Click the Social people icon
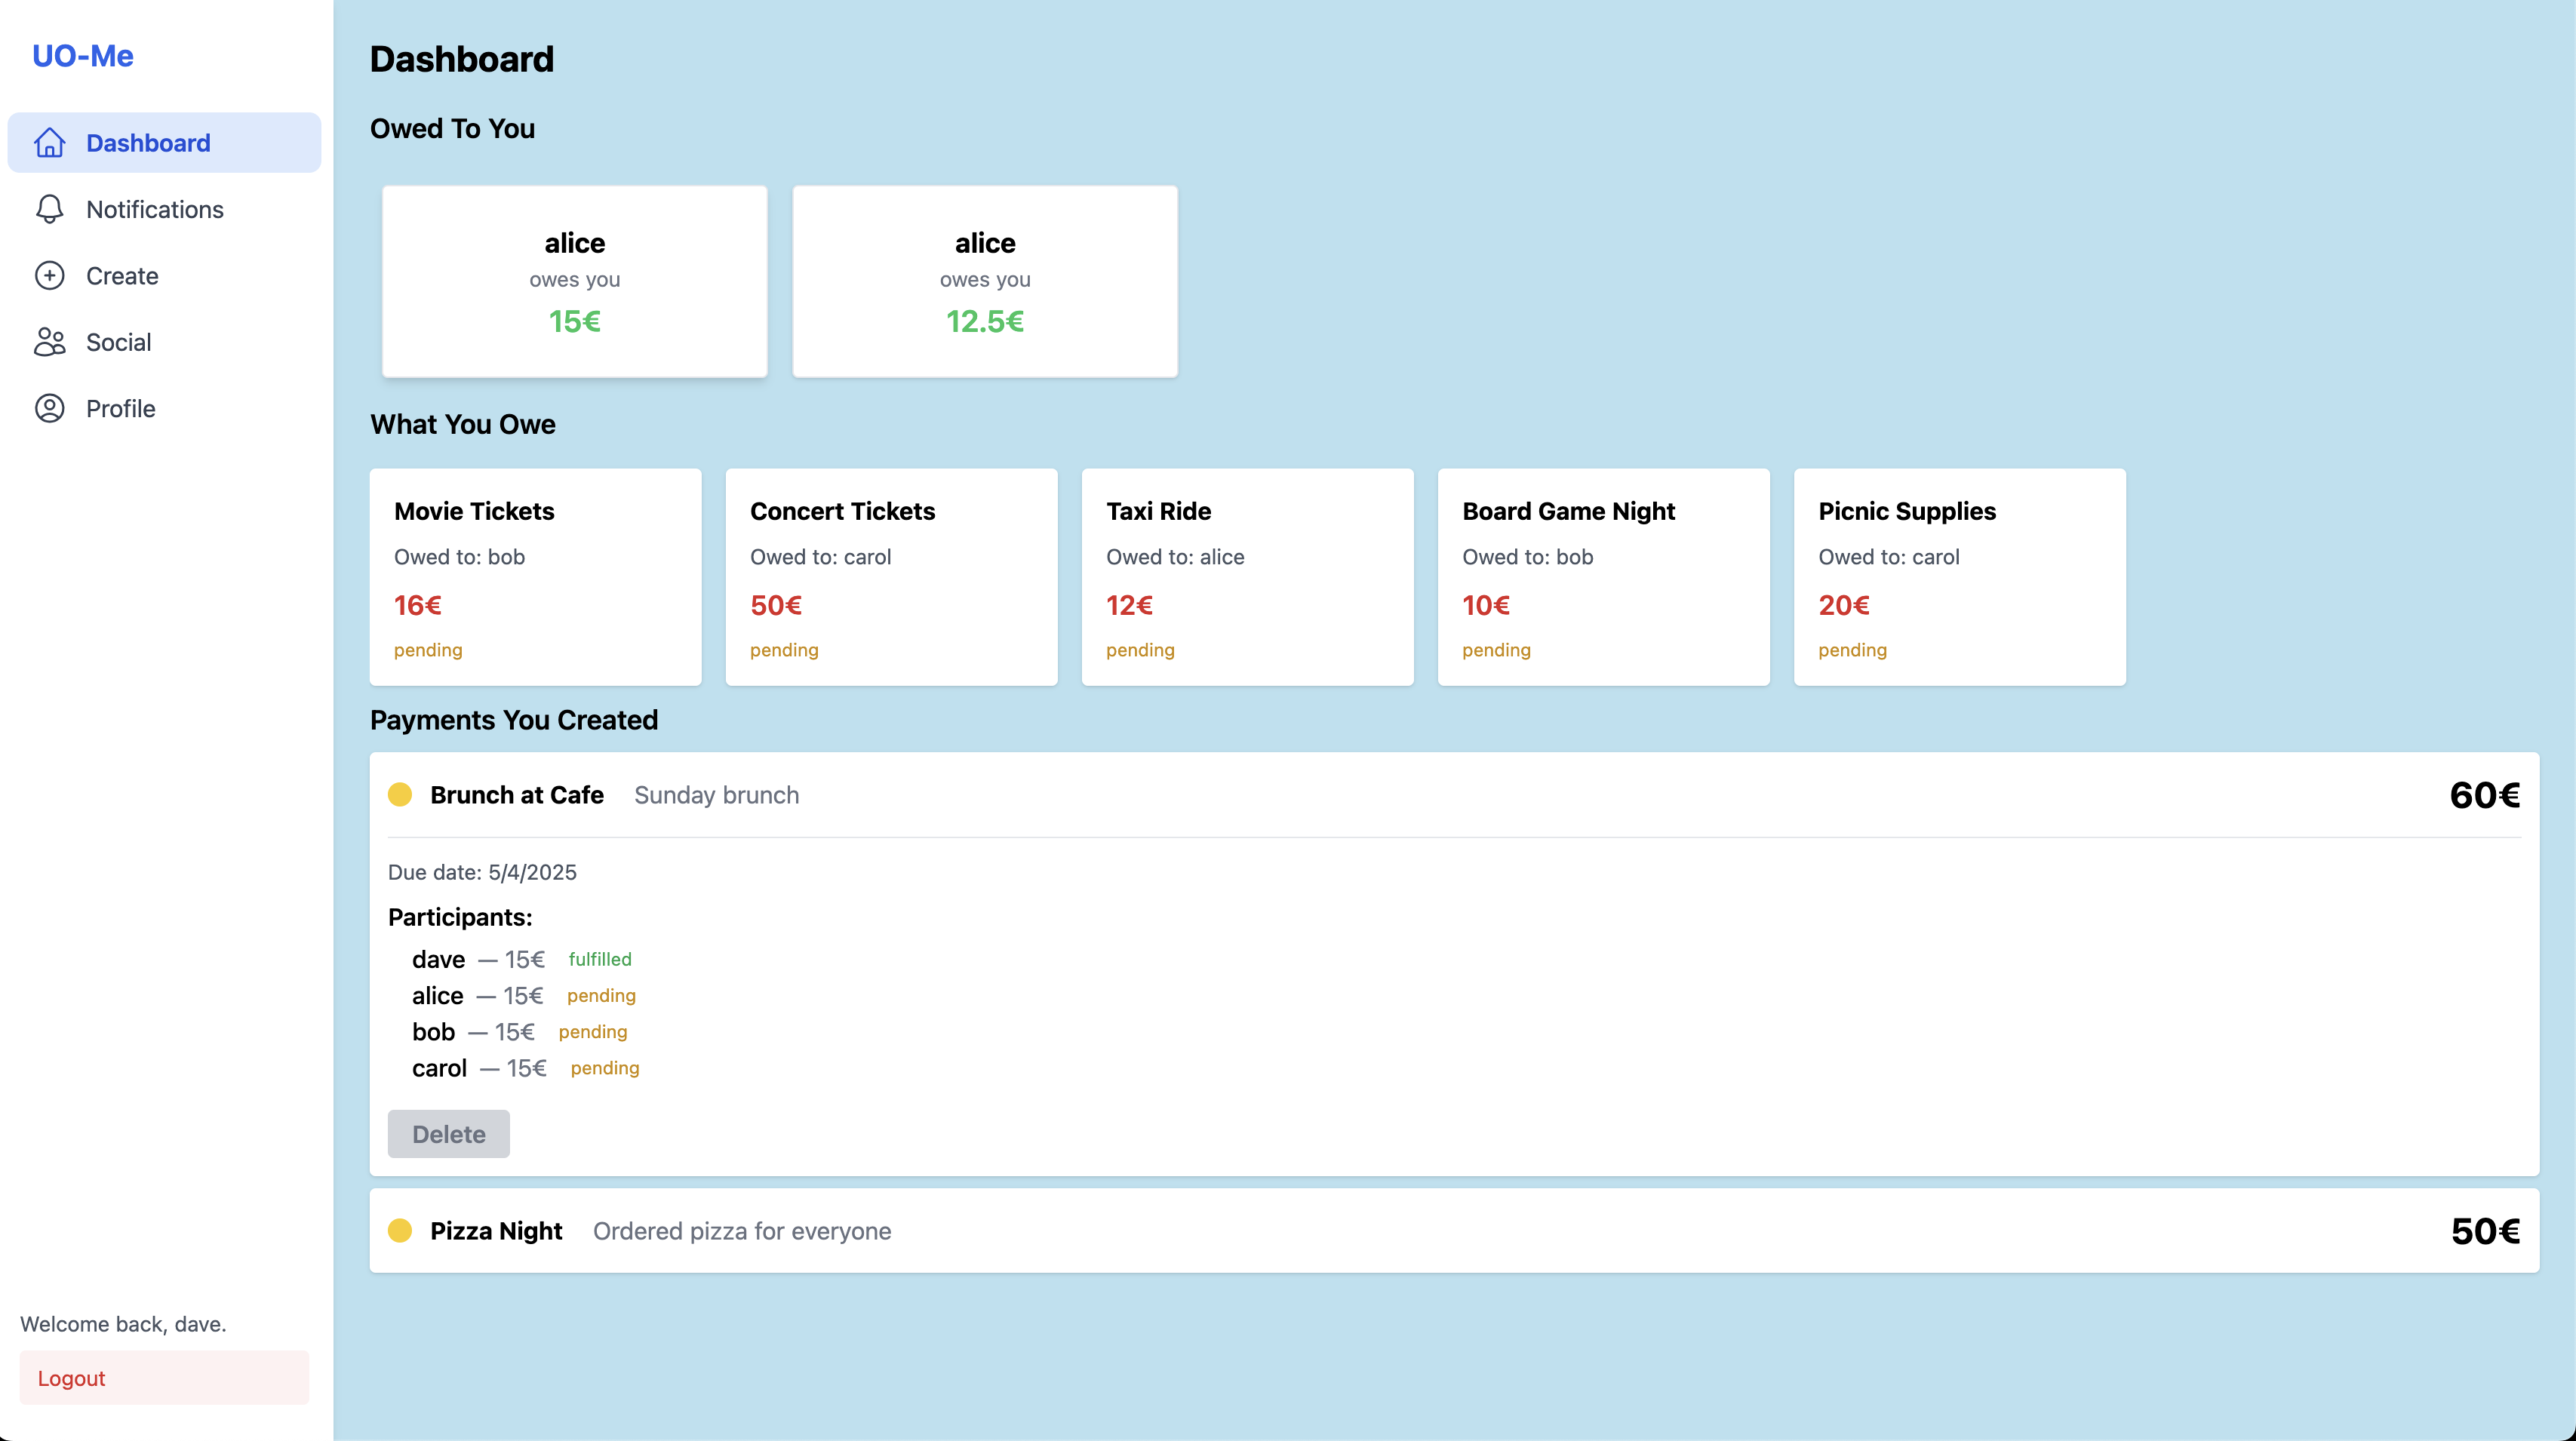Viewport: 2576px width, 1441px height. coord(49,342)
